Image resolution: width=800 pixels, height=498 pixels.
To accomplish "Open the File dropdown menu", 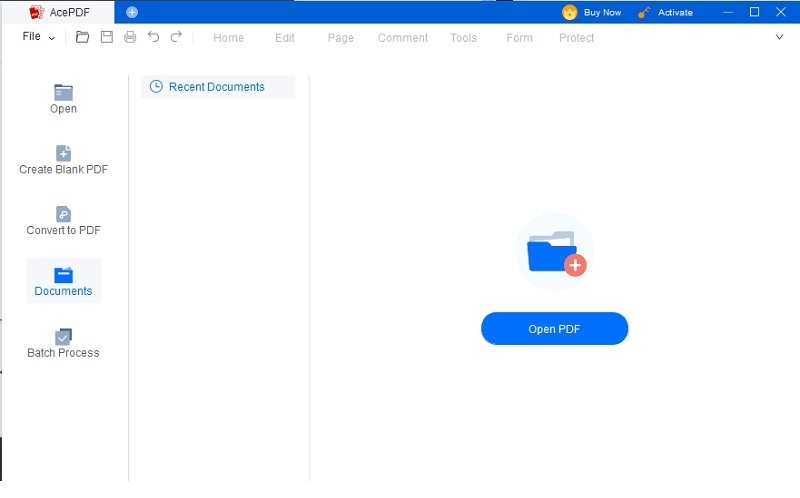I will [38, 37].
